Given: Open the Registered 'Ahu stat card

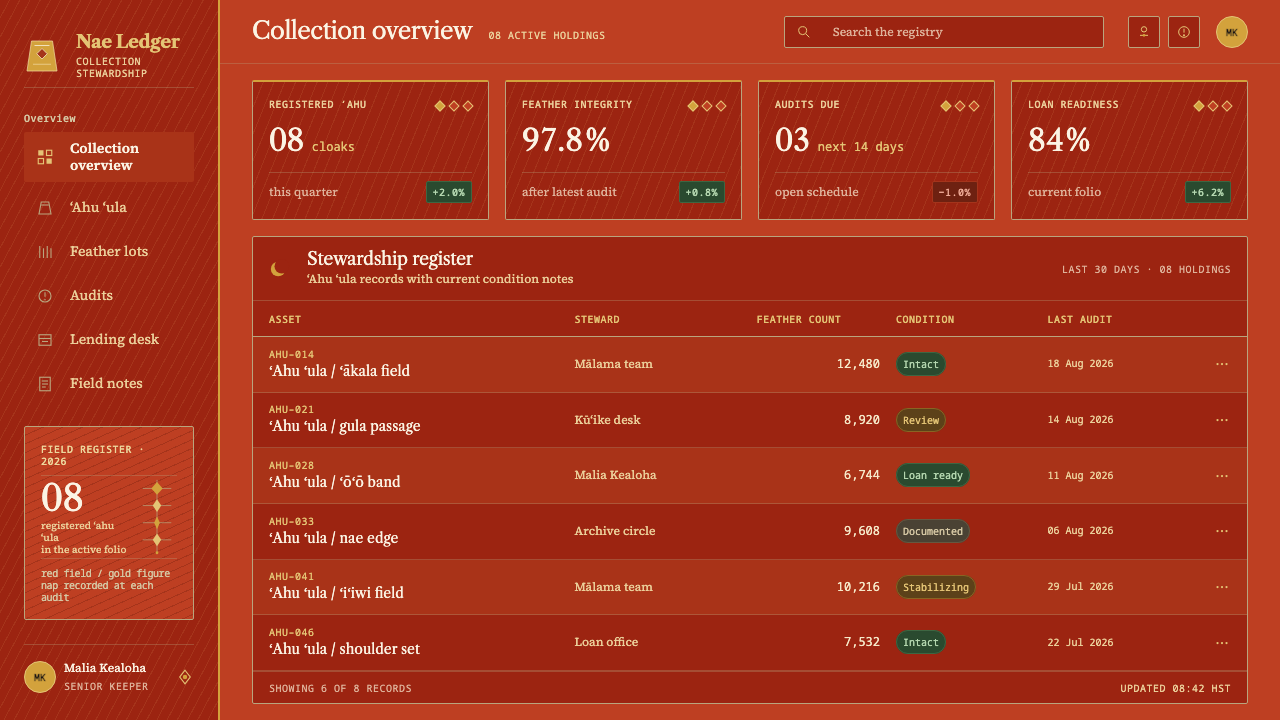Looking at the screenshot, I should point(370,150).
